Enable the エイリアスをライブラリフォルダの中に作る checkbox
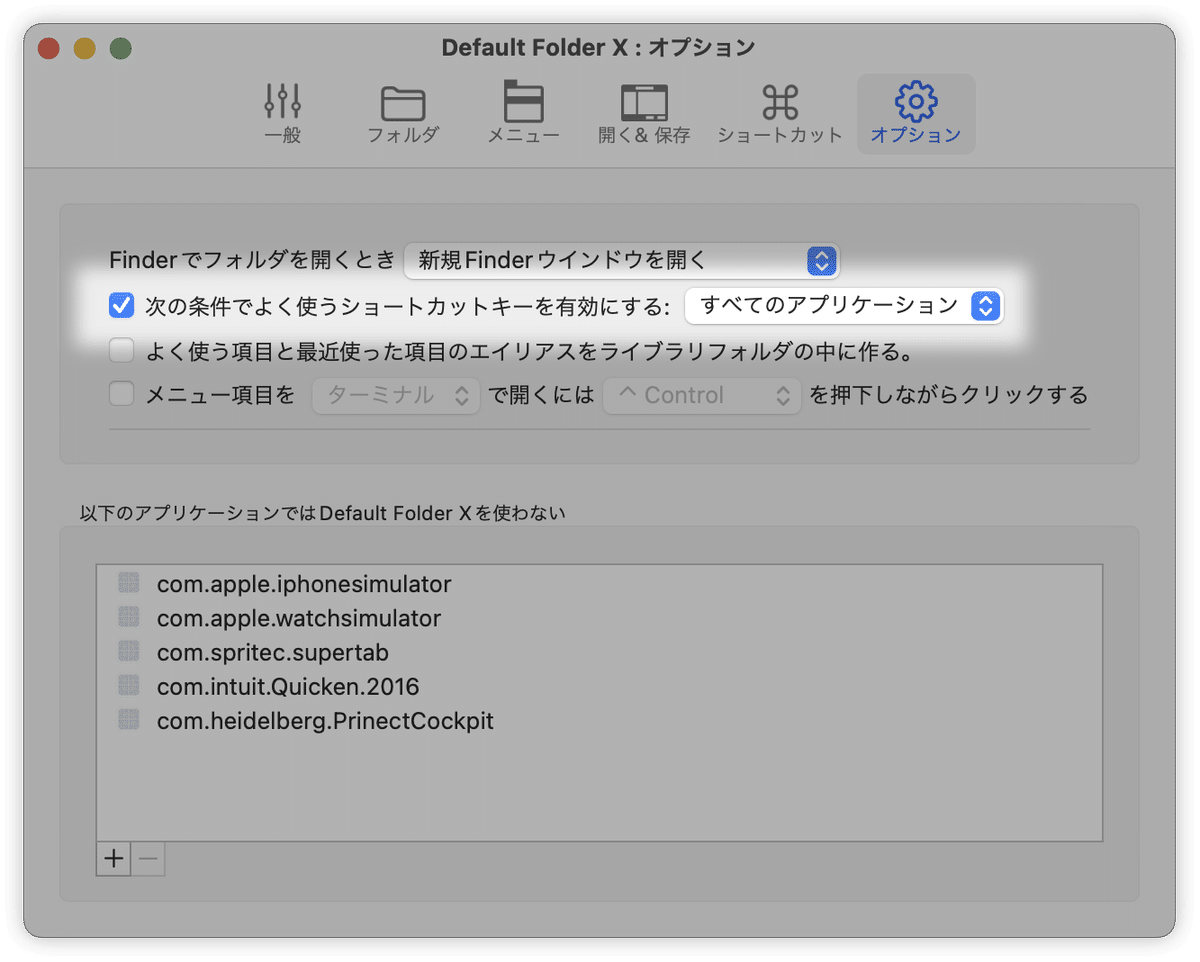 click(122, 351)
